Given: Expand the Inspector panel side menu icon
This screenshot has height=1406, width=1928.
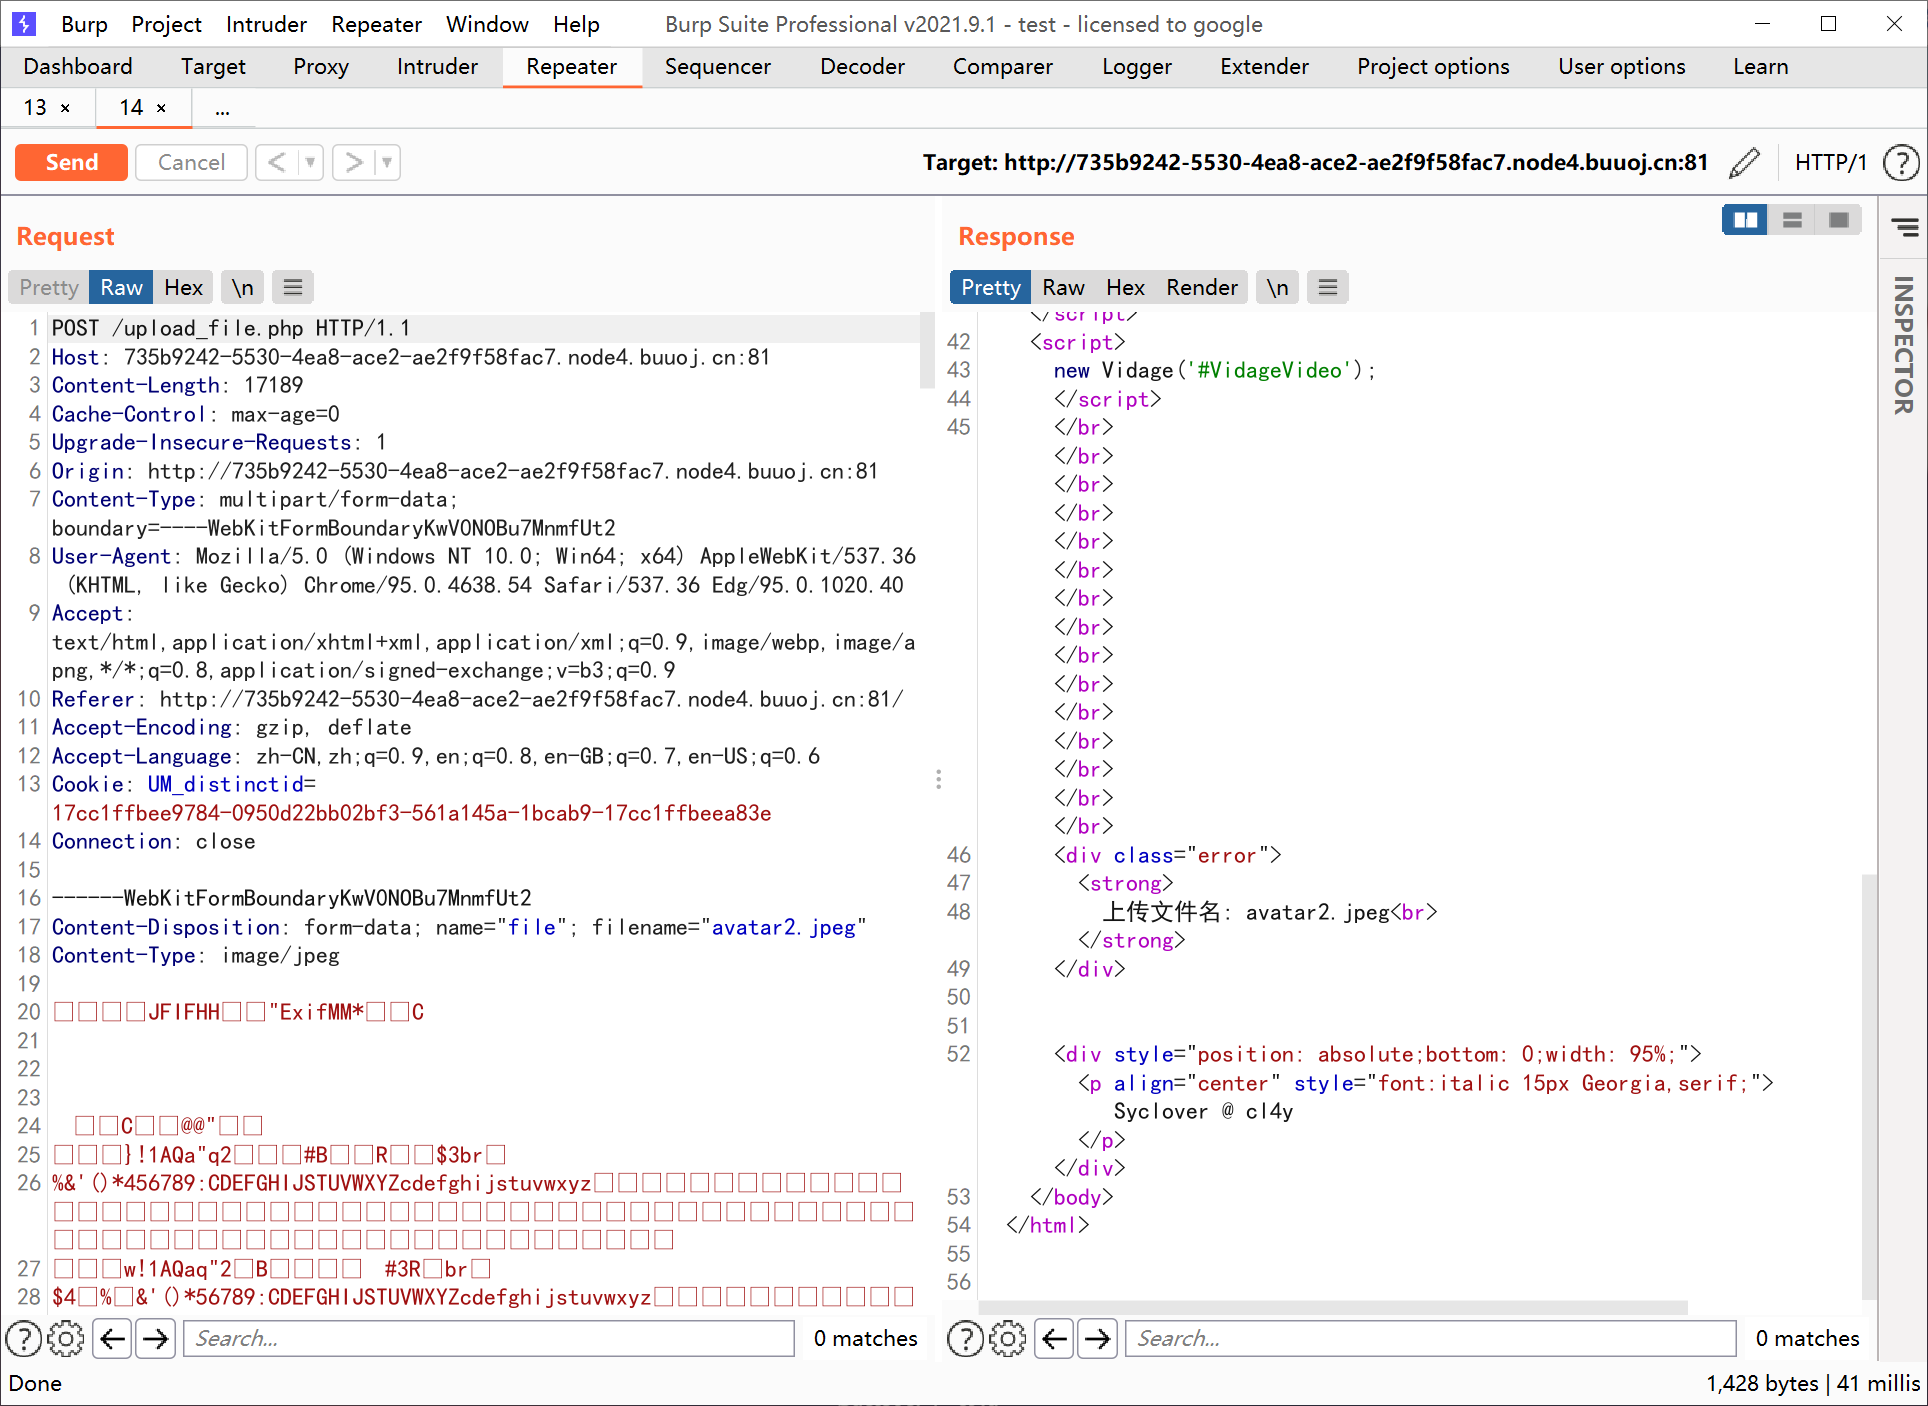Looking at the screenshot, I should (x=1904, y=228).
